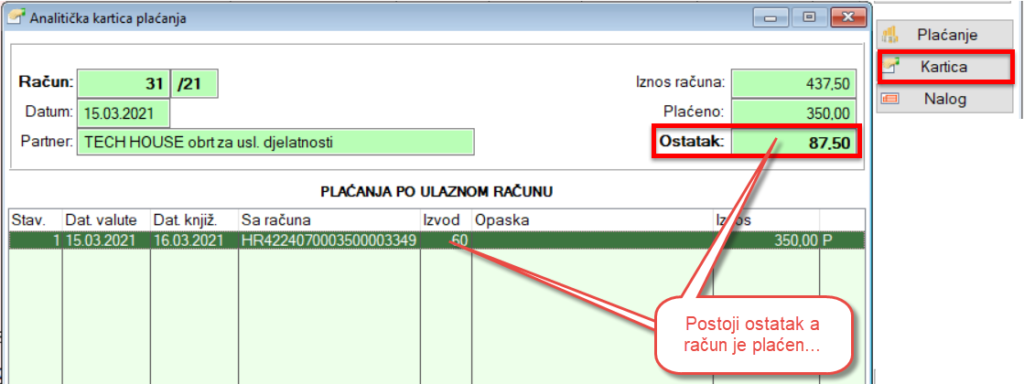
Task: Click the Izvod value 60 cell
Action: [x=446, y=240]
